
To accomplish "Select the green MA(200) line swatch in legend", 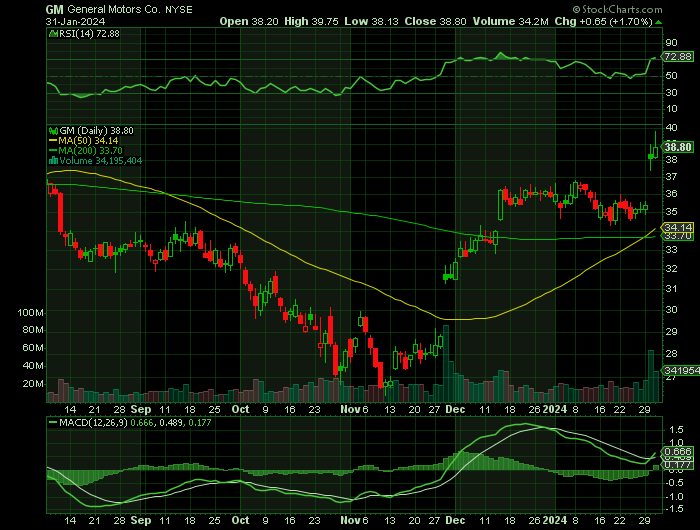I will tap(53, 151).
